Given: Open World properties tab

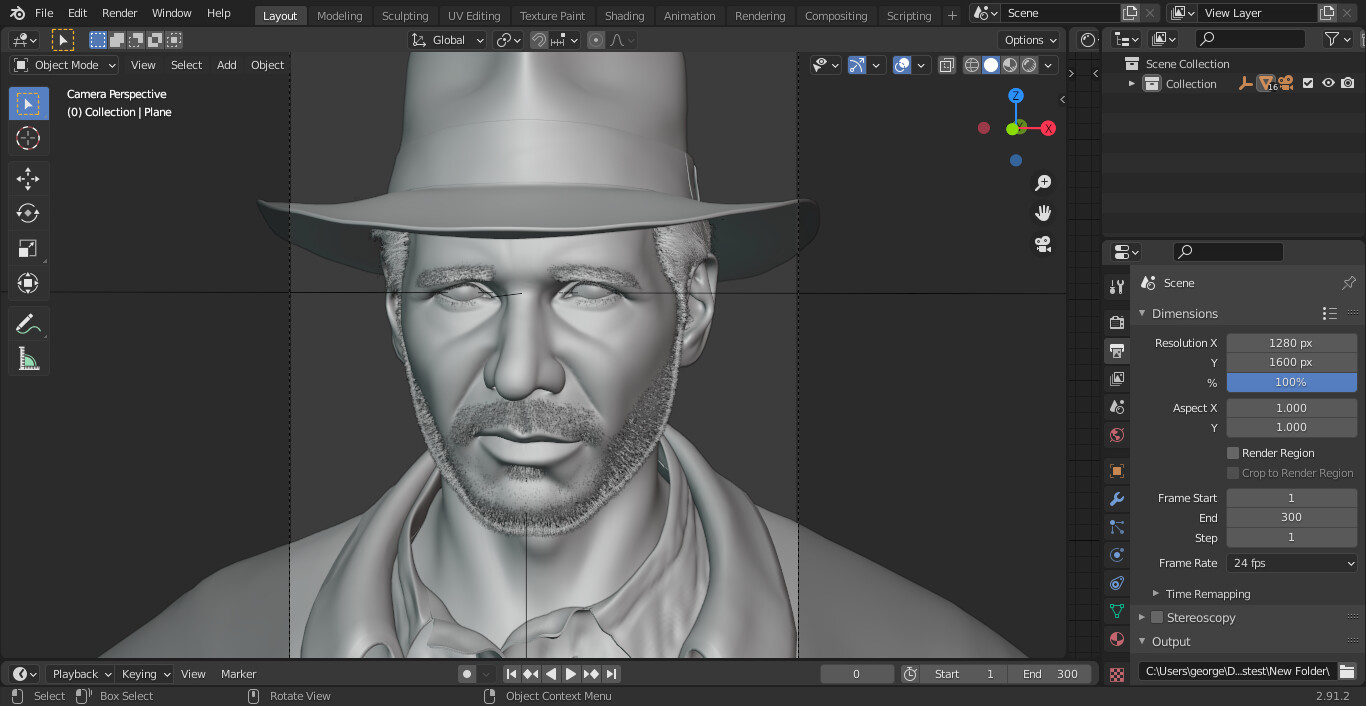Looking at the screenshot, I should pos(1117,434).
